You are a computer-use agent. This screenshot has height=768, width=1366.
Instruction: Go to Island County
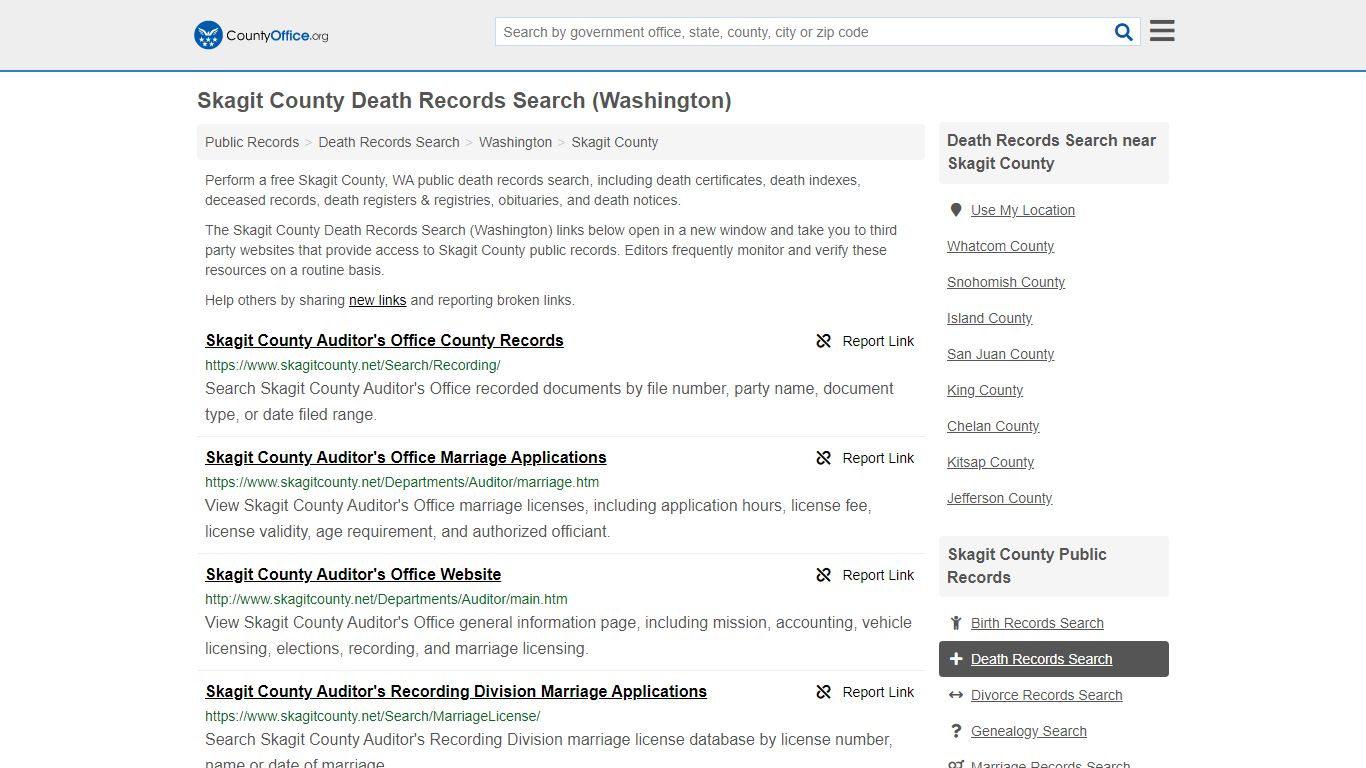click(989, 318)
